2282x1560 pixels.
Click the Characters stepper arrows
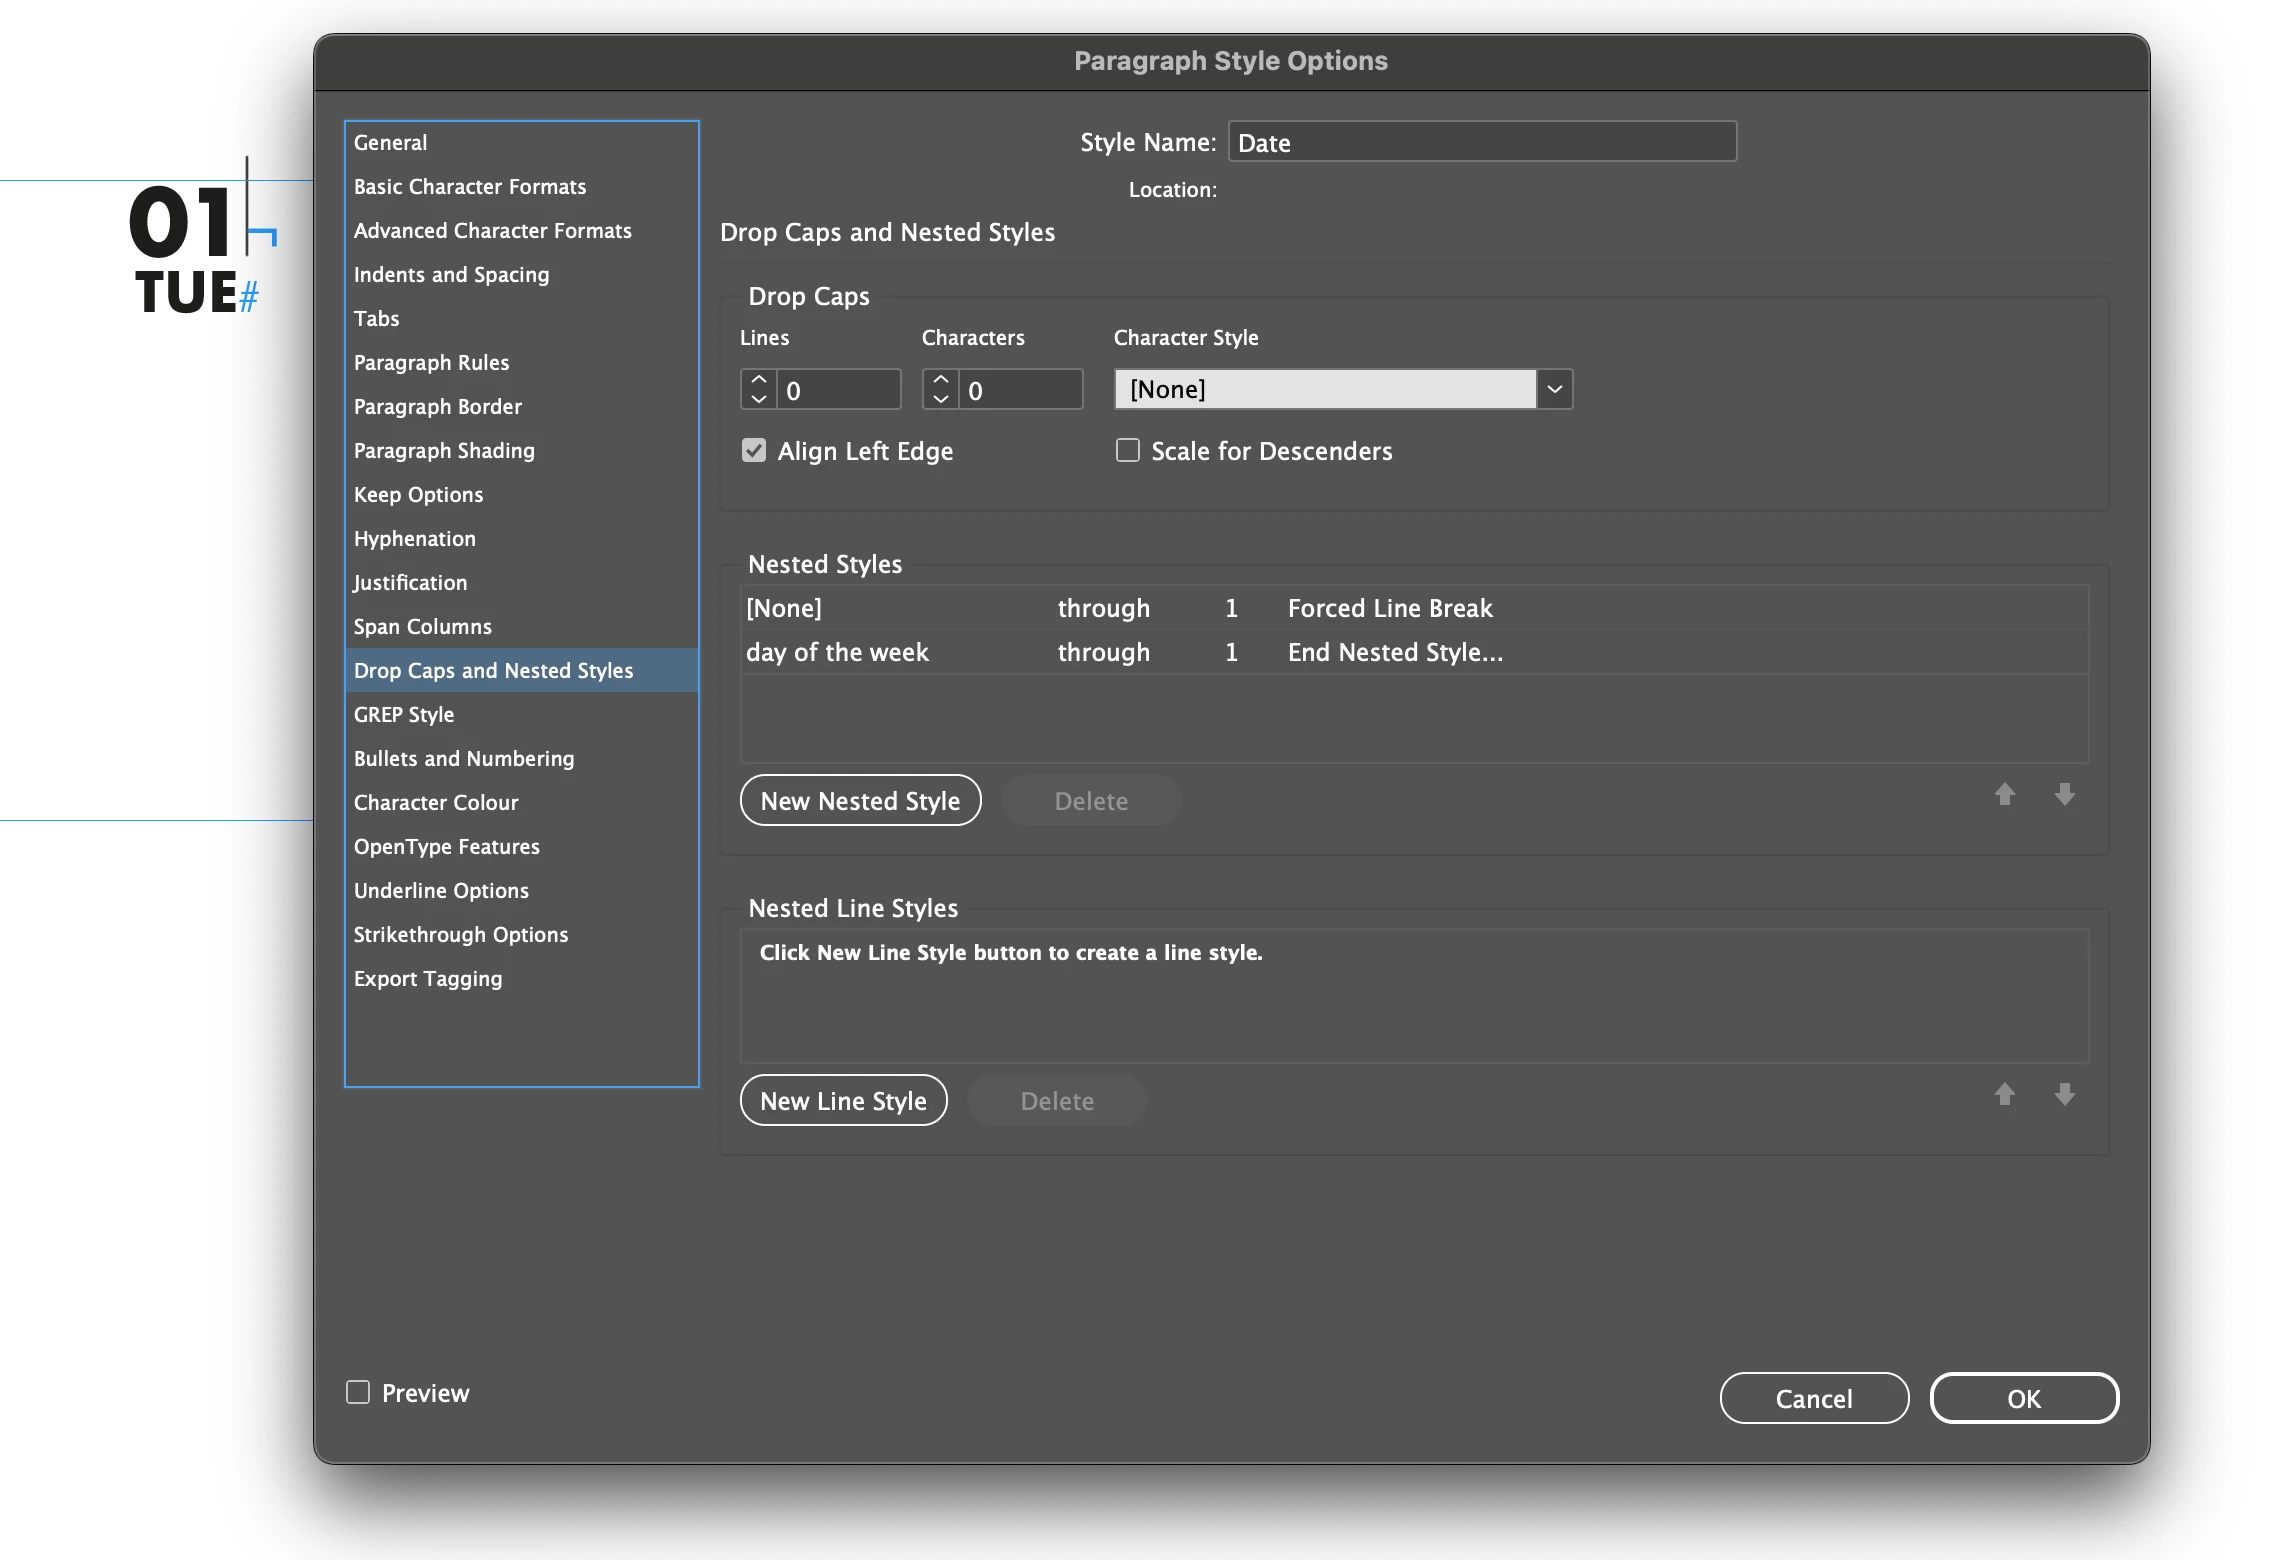click(941, 389)
